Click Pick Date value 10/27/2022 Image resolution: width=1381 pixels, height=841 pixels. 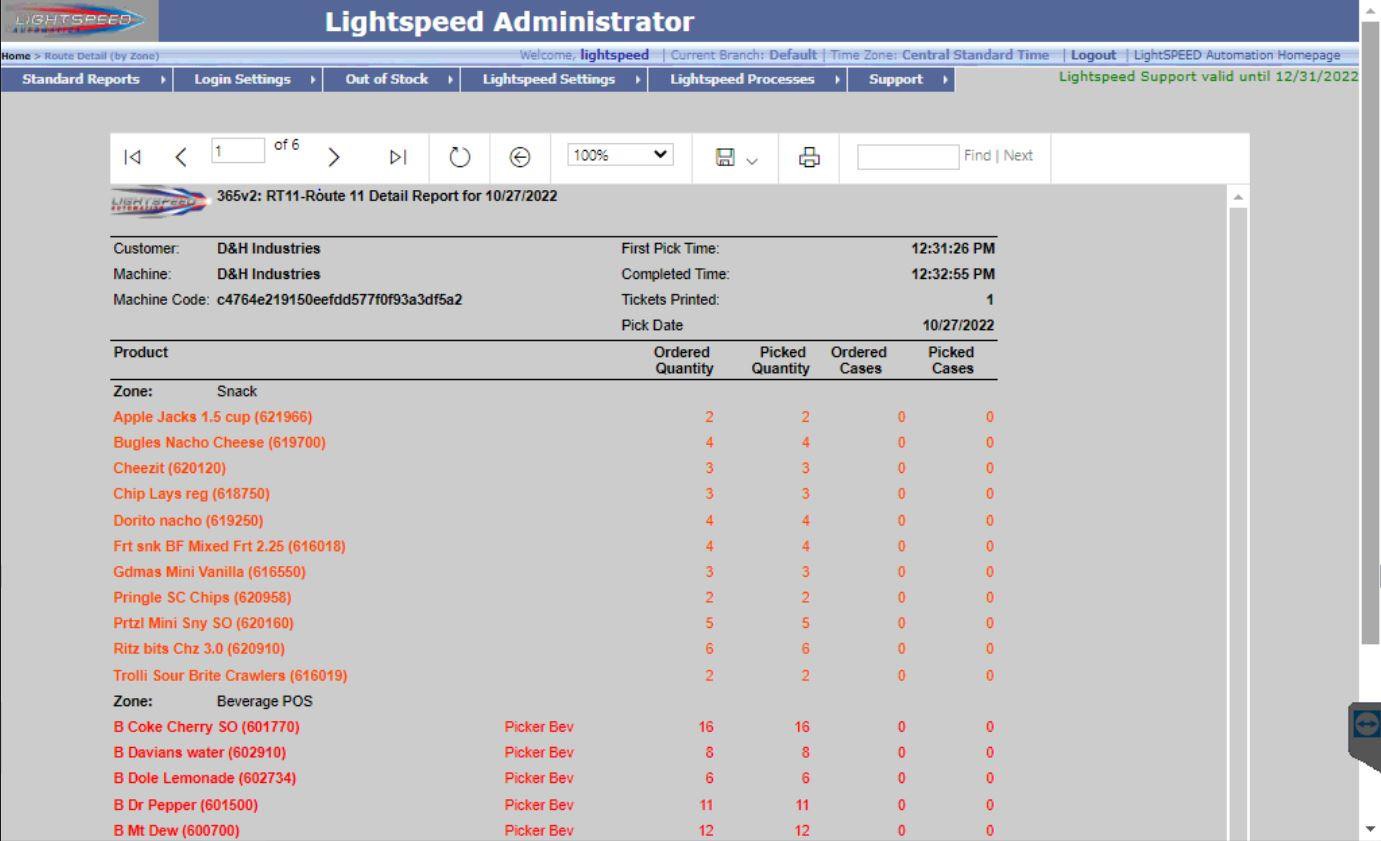958,326
